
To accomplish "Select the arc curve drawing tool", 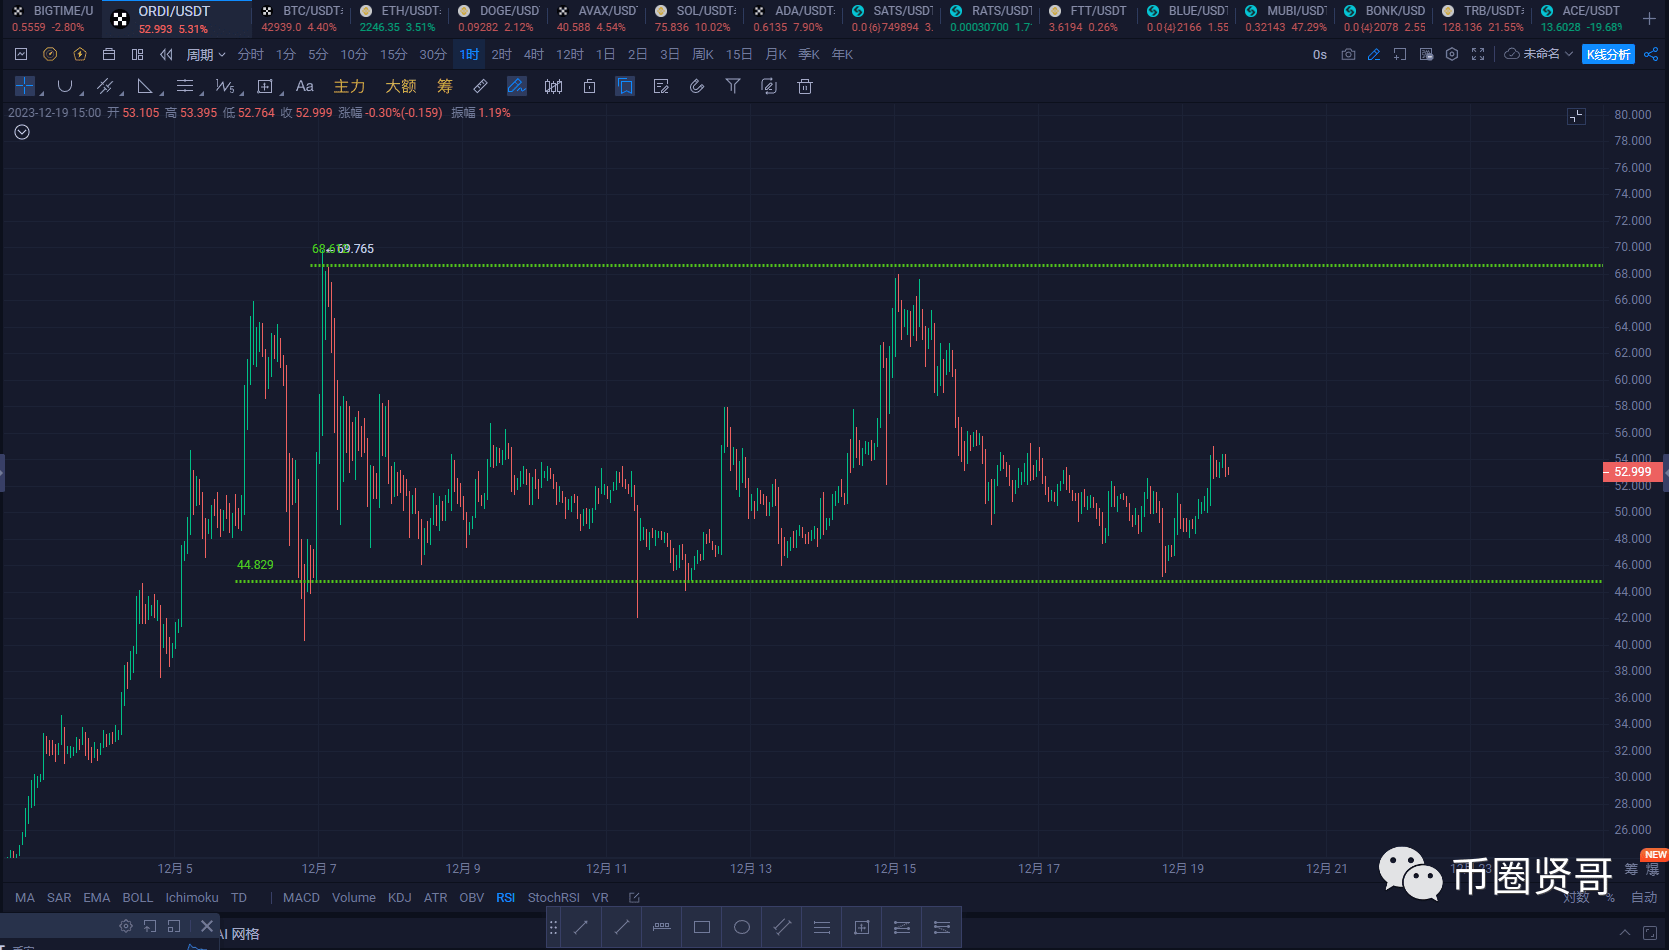I will [x=65, y=86].
